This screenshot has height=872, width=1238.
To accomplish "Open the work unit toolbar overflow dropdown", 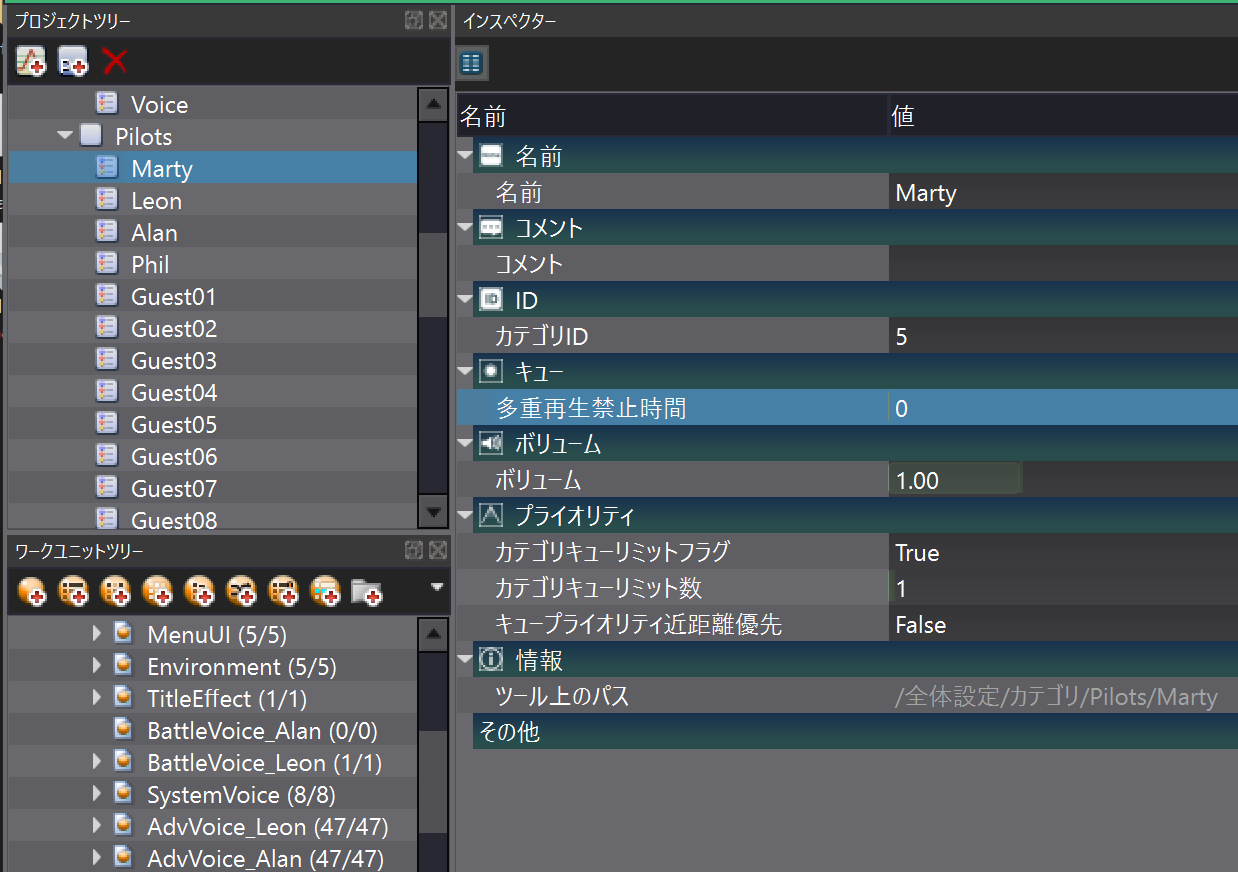I will (436, 587).
